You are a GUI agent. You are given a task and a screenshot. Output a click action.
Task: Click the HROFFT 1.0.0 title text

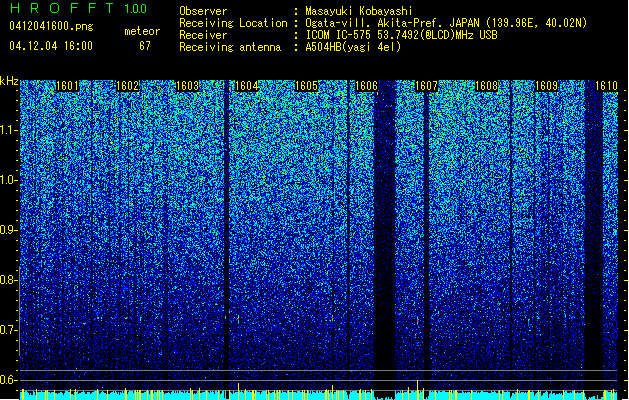point(78,8)
